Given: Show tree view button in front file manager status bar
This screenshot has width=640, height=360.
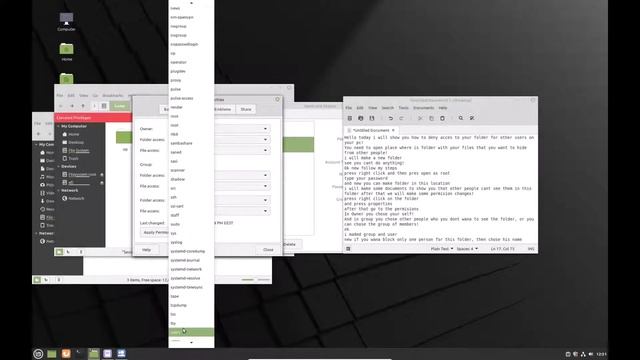Looking at the screenshot, I should (x=68, y=252).
